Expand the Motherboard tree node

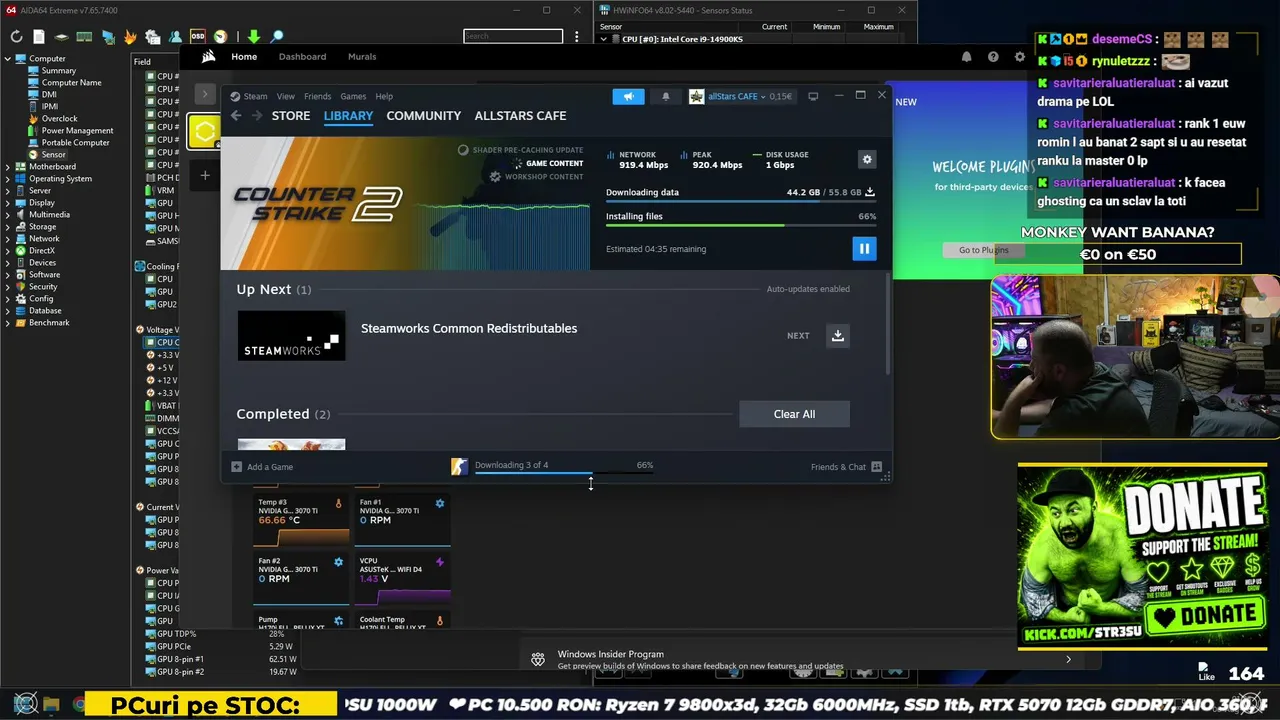(8, 167)
